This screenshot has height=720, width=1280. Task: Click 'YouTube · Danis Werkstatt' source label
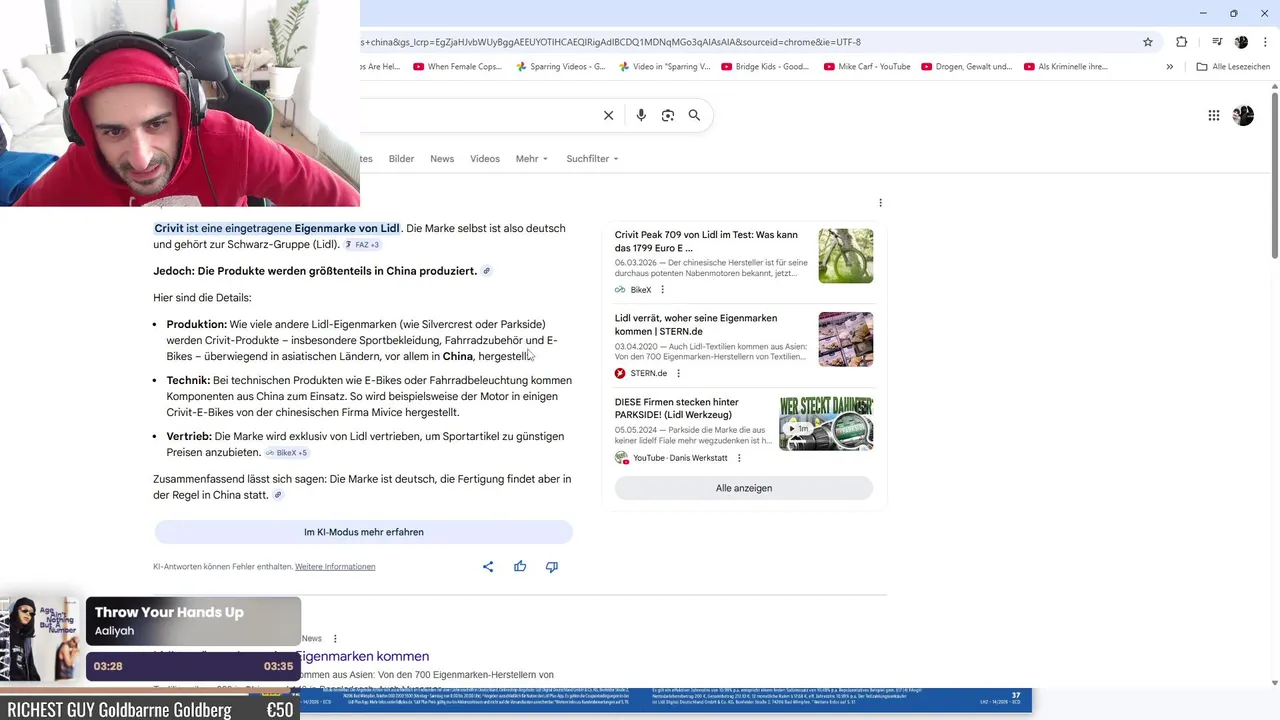click(x=681, y=458)
